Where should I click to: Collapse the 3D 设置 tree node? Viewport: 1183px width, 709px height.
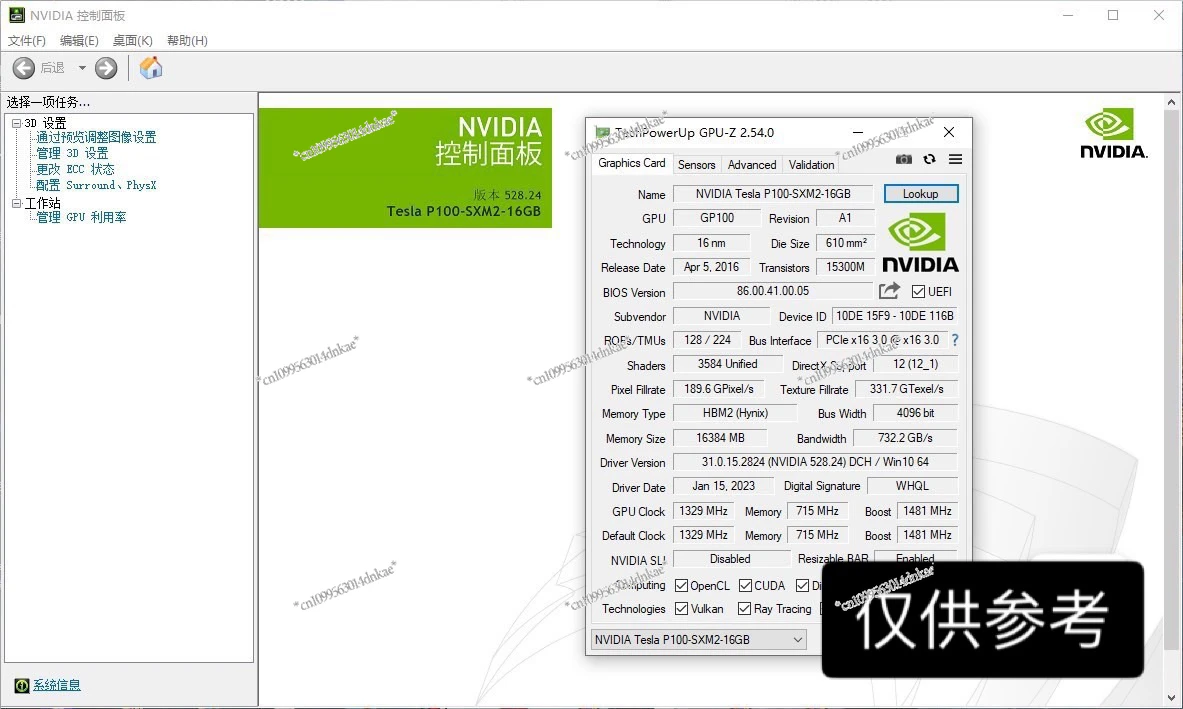click(x=17, y=123)
